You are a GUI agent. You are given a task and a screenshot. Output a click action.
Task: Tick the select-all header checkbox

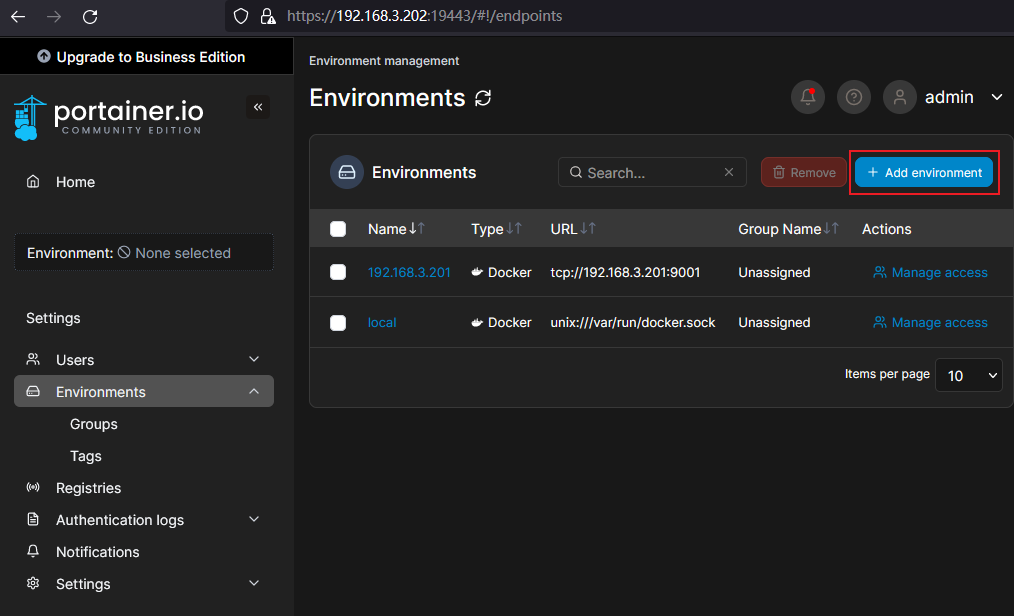(338, 229)
